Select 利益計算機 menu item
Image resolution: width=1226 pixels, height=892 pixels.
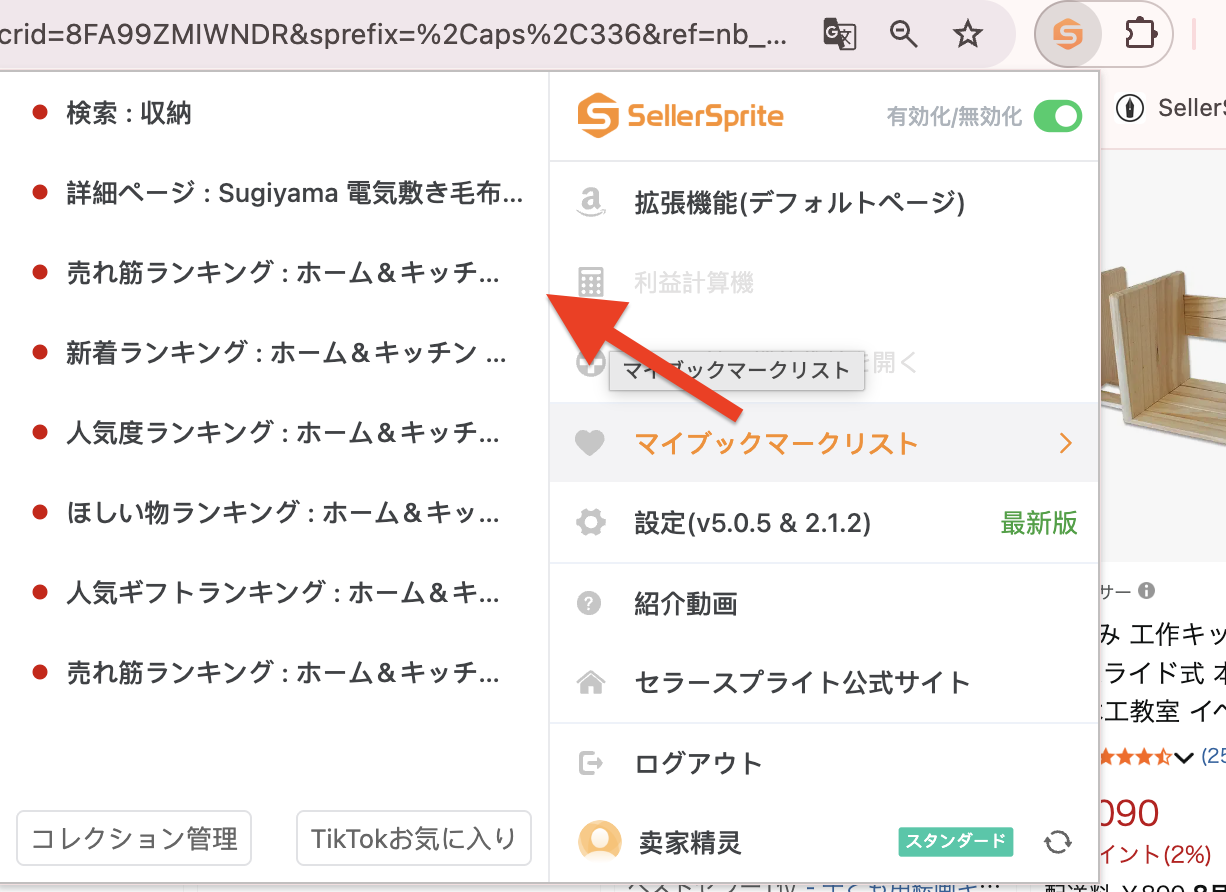coord(824,283)
